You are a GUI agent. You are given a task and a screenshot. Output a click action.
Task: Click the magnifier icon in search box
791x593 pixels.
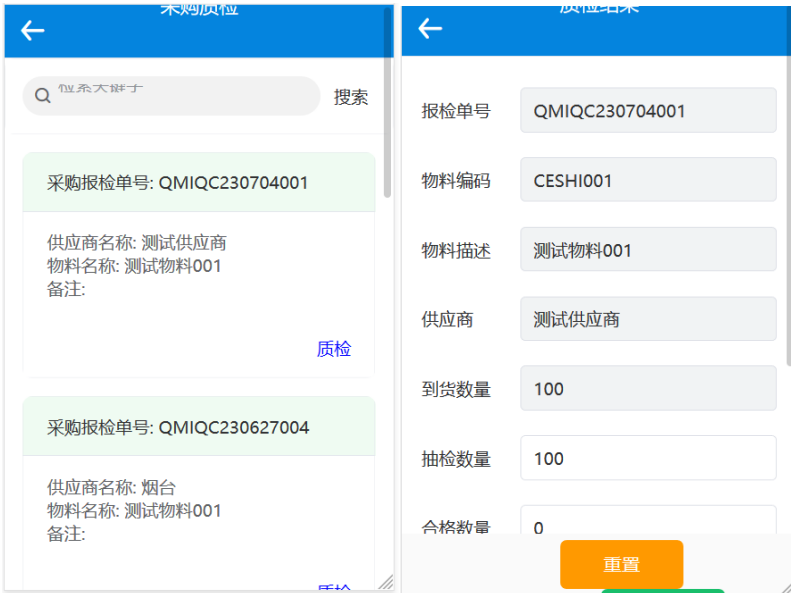[x=43, y=96]
